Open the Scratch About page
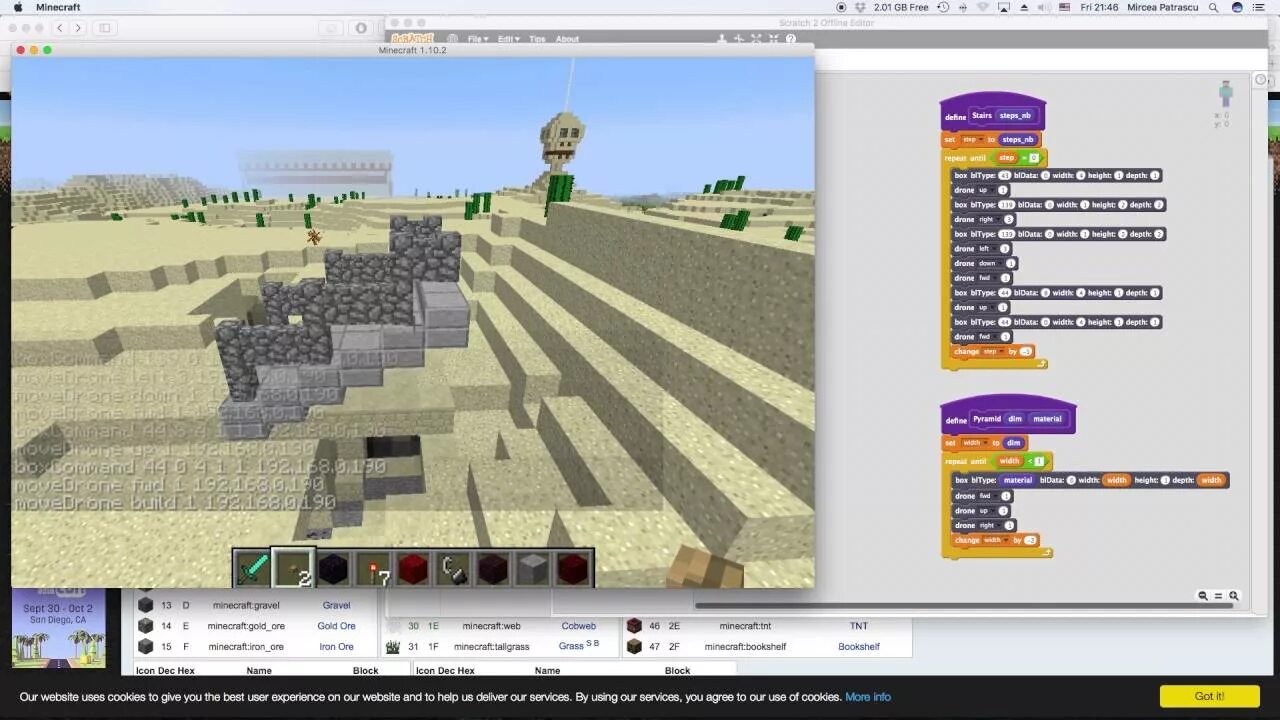 pos(567,39)
